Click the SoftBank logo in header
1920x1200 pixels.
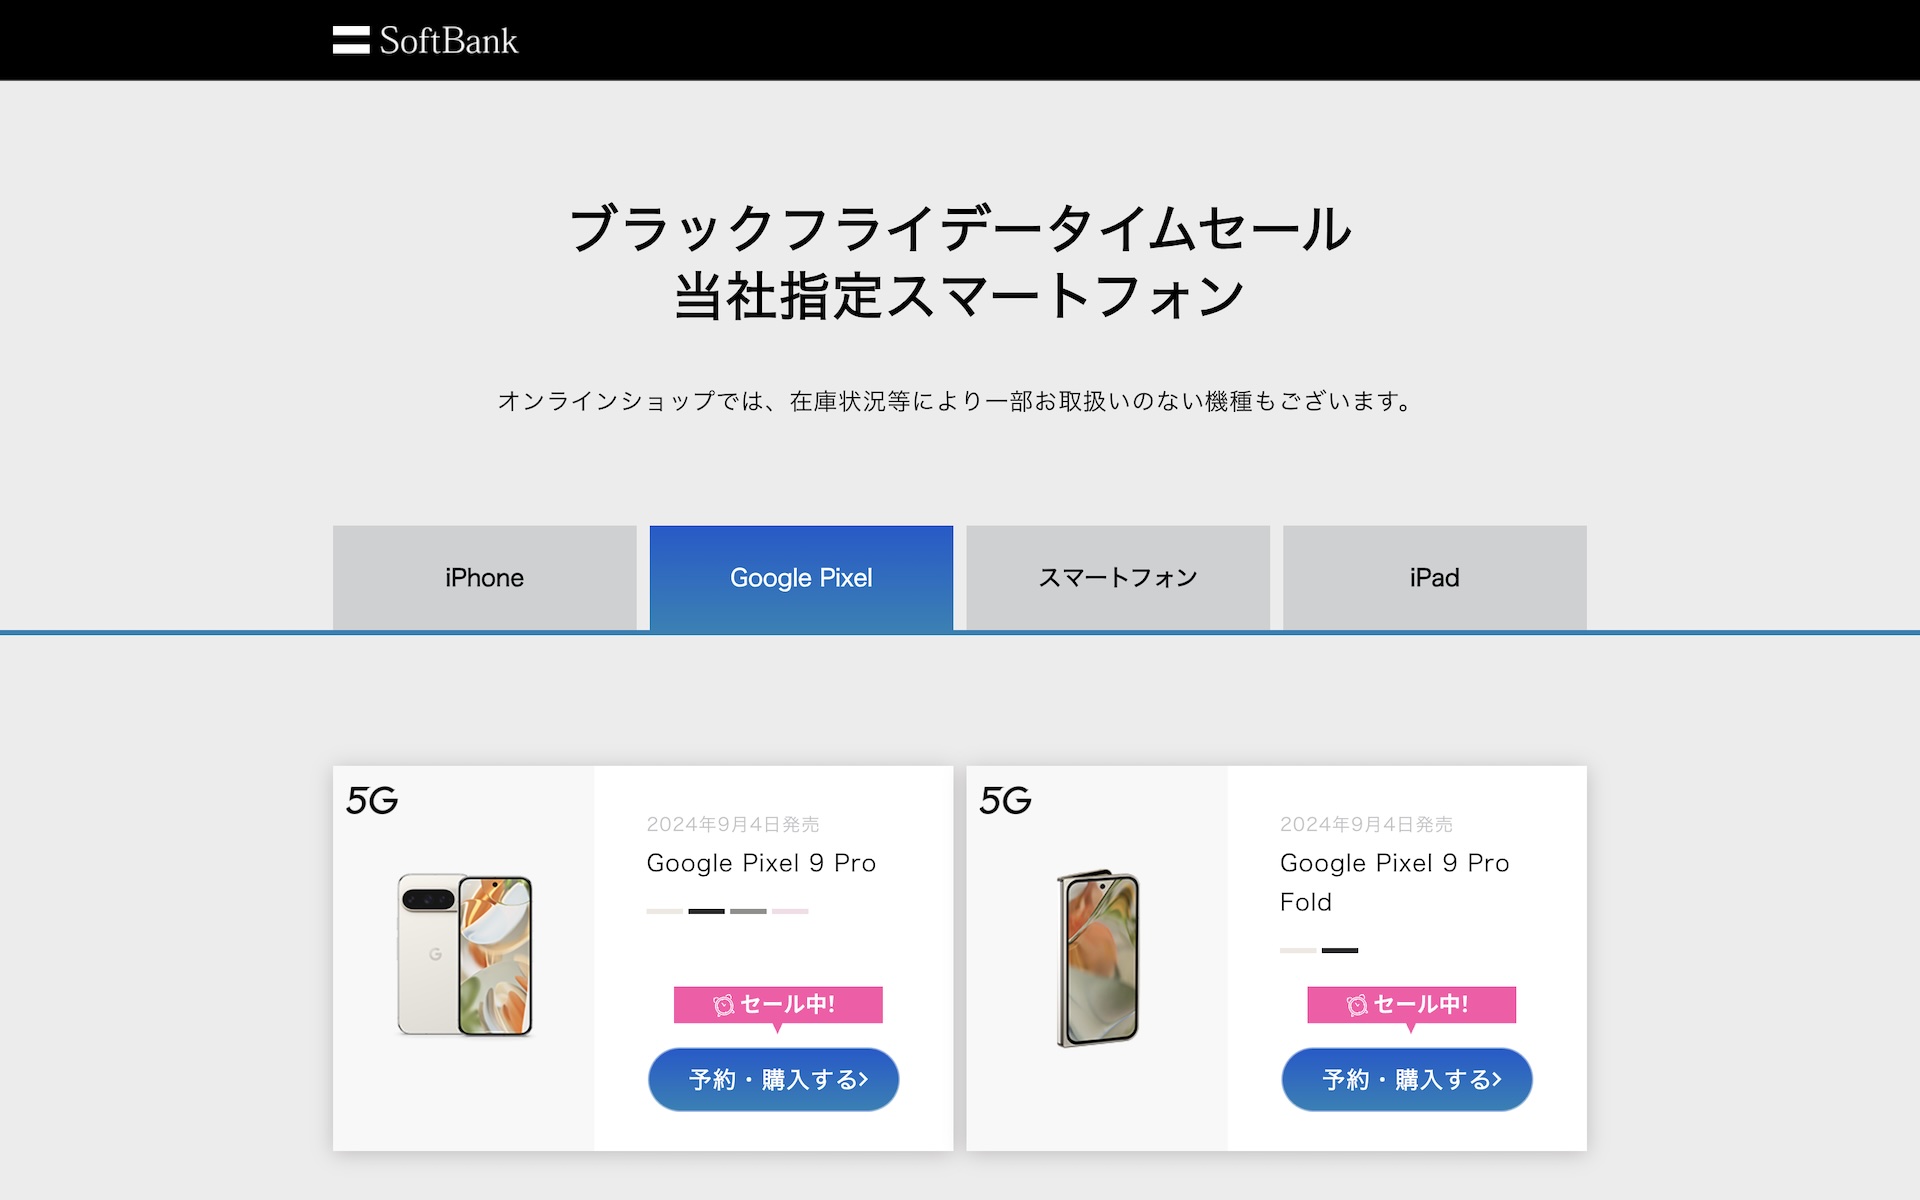[x=425, y=40]
